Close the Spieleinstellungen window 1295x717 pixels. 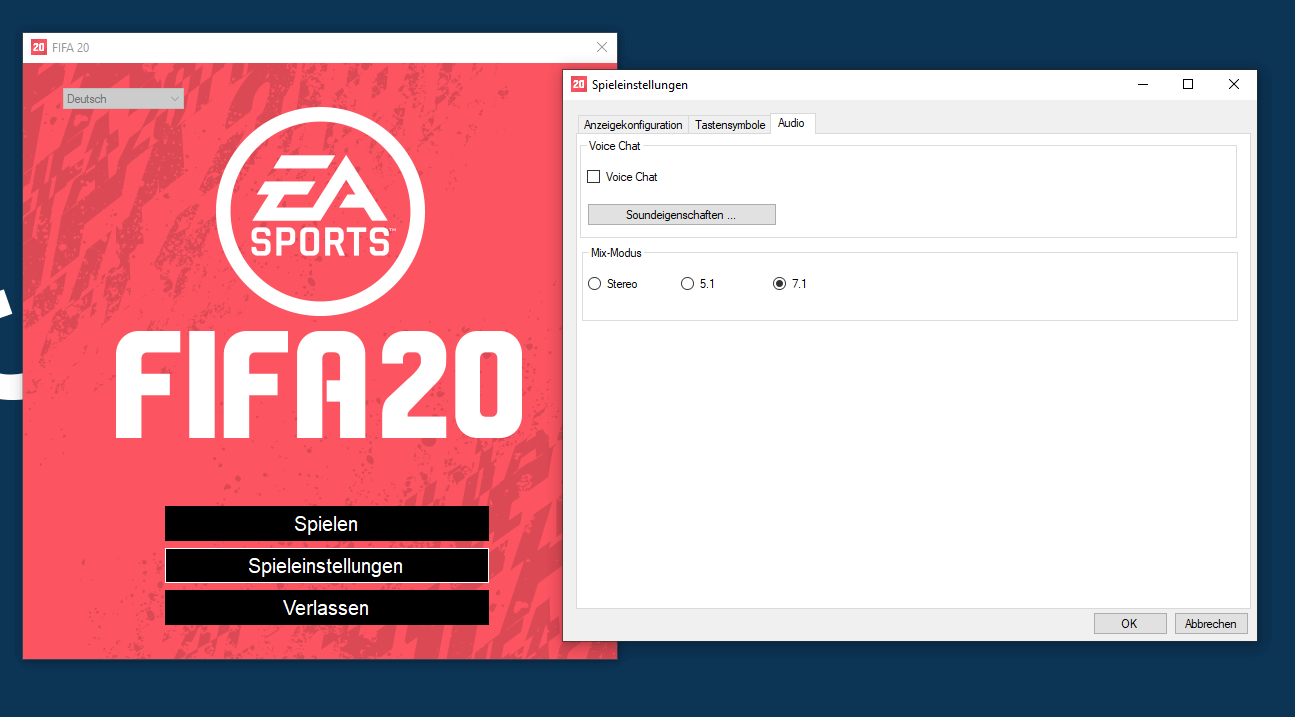coord(1234,85)
